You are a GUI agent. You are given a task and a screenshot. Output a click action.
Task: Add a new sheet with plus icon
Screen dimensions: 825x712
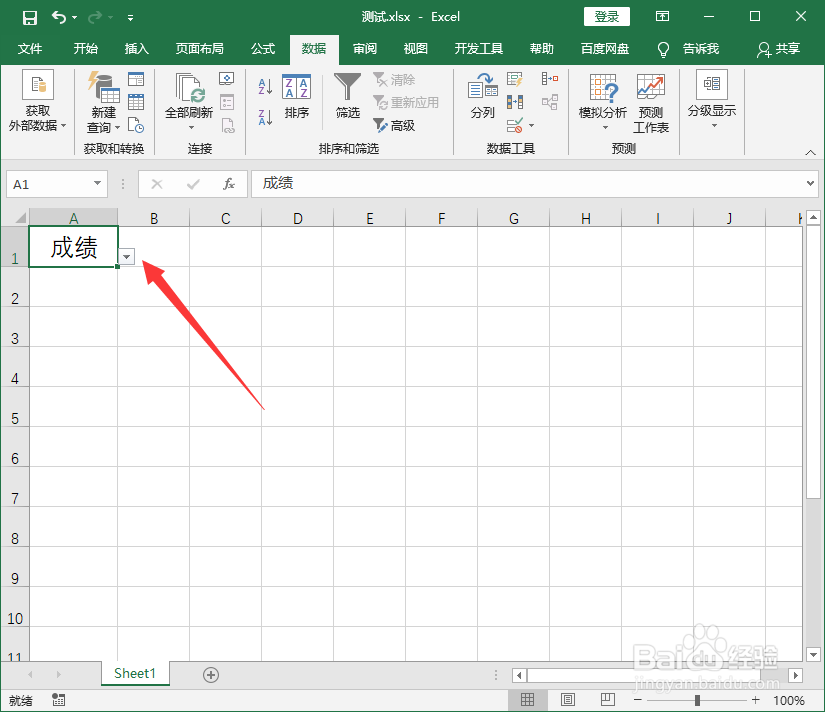click(x=211, y=675)
